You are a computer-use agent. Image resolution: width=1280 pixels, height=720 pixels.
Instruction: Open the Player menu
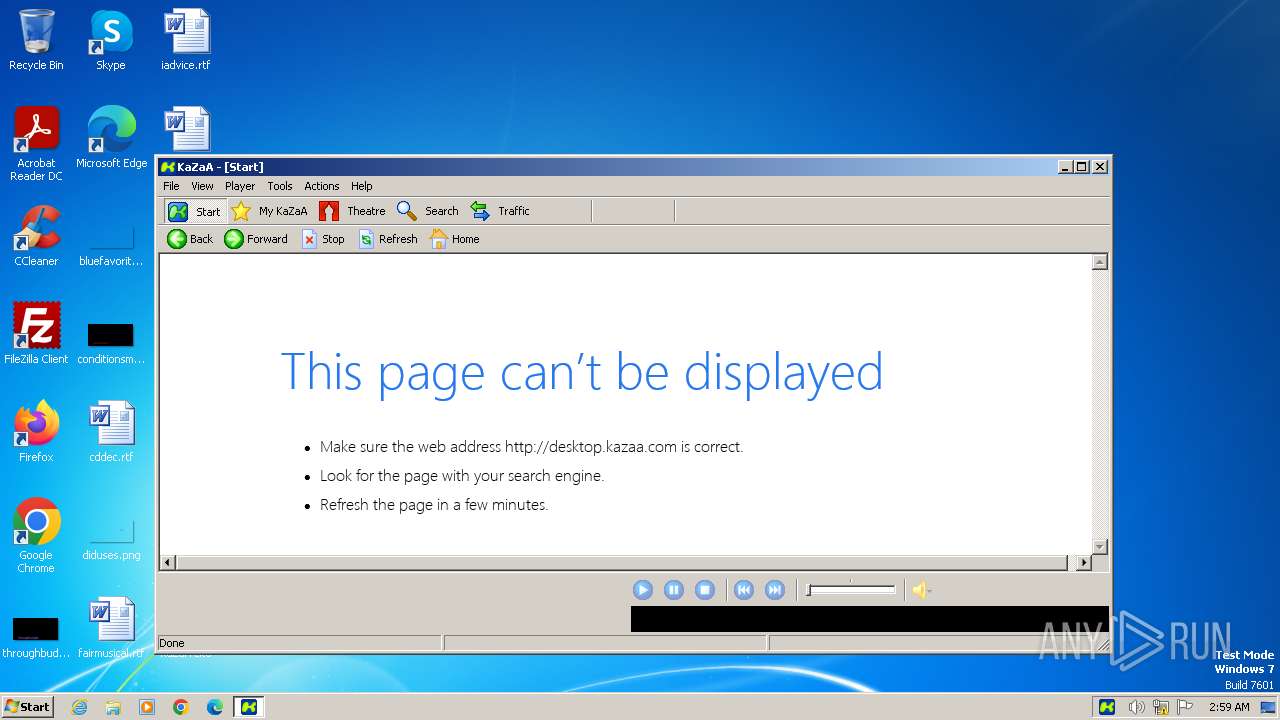(x=240, y=186)
